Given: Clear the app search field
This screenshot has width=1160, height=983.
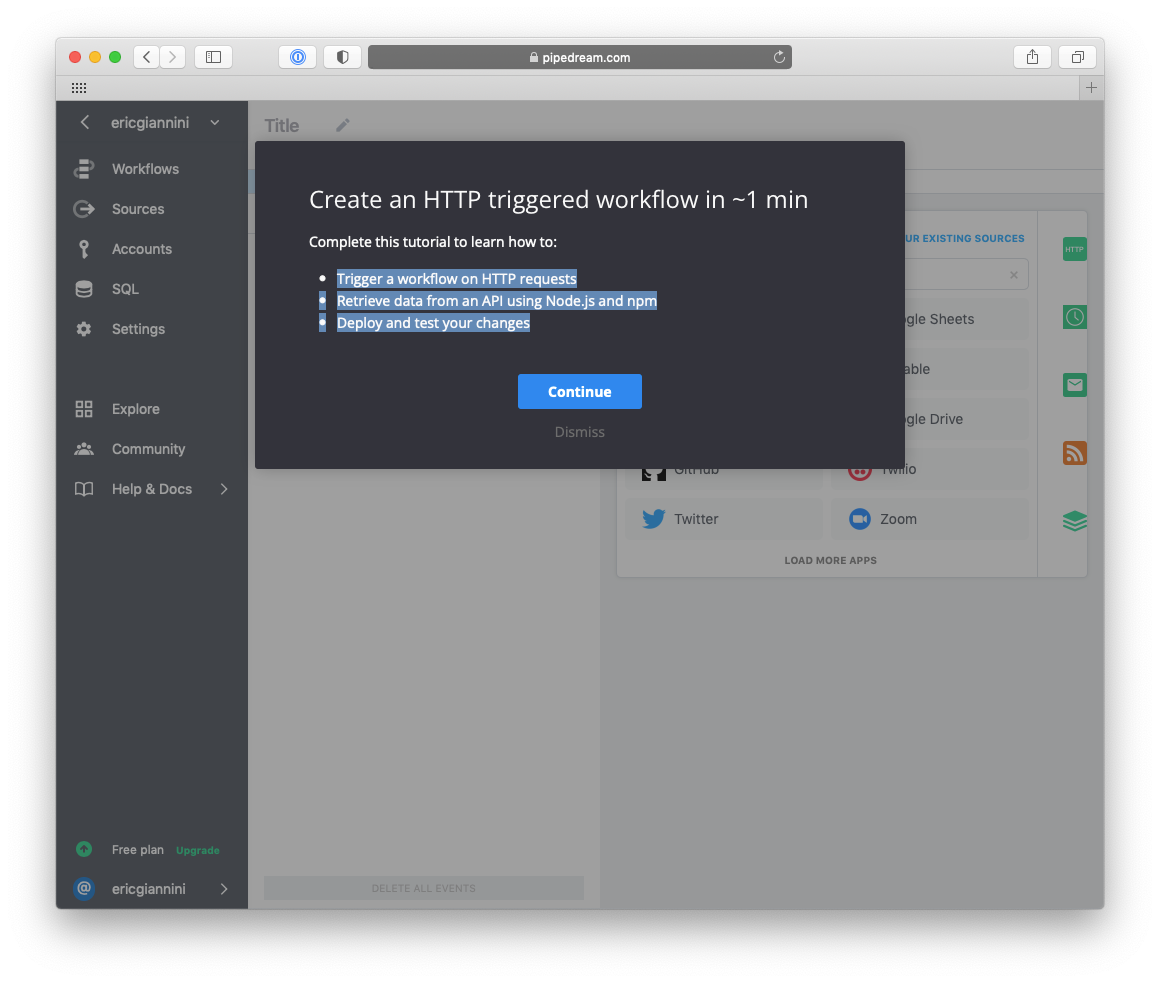Looking at the screenshot, I should pos(1014,275).
